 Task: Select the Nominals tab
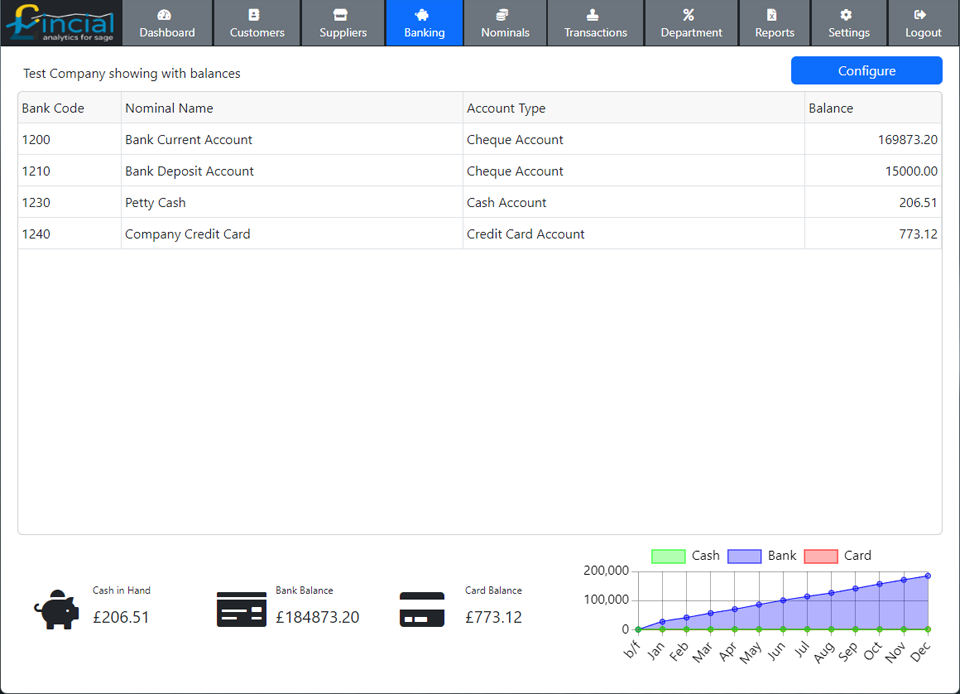(x=505, y=23)
